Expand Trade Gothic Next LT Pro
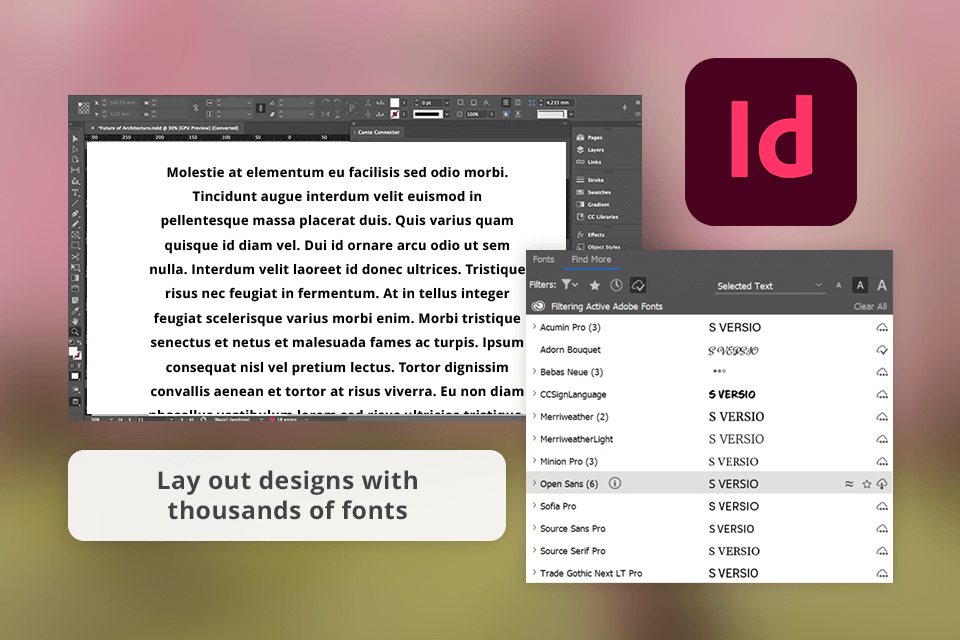The height and width of the screenshot is (640, 960). point(534,573)
